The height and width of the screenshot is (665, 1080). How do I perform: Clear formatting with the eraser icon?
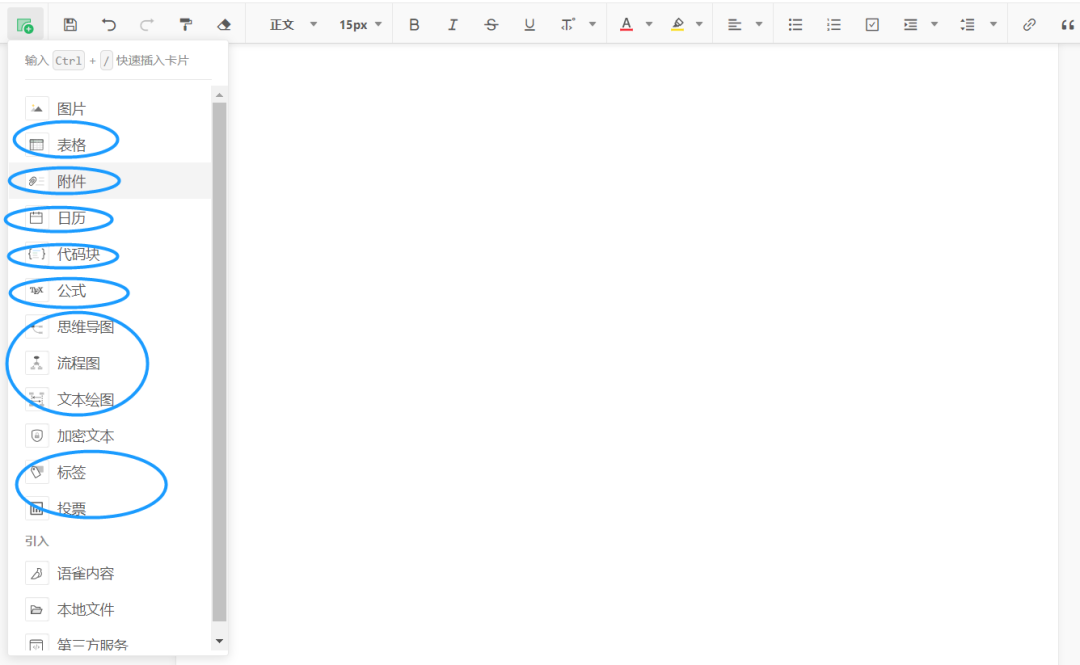(x=224, y=25)
